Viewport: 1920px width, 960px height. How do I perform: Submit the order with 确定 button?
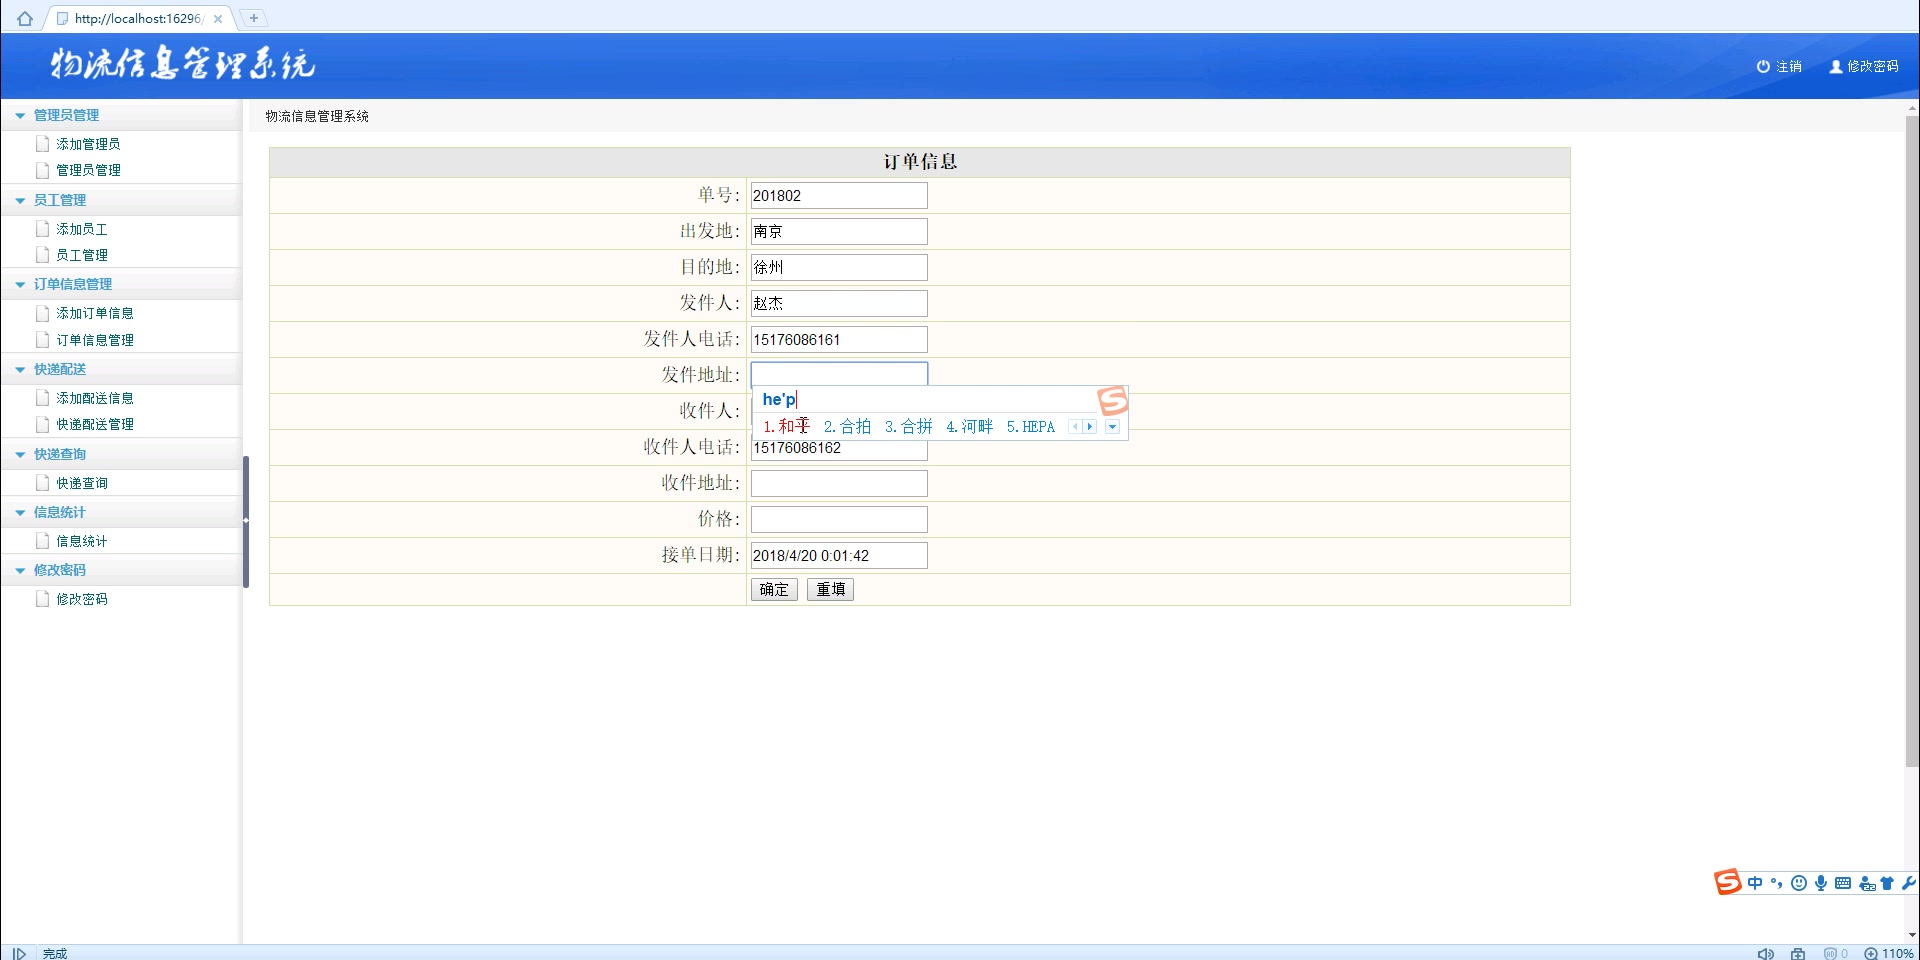774,590
